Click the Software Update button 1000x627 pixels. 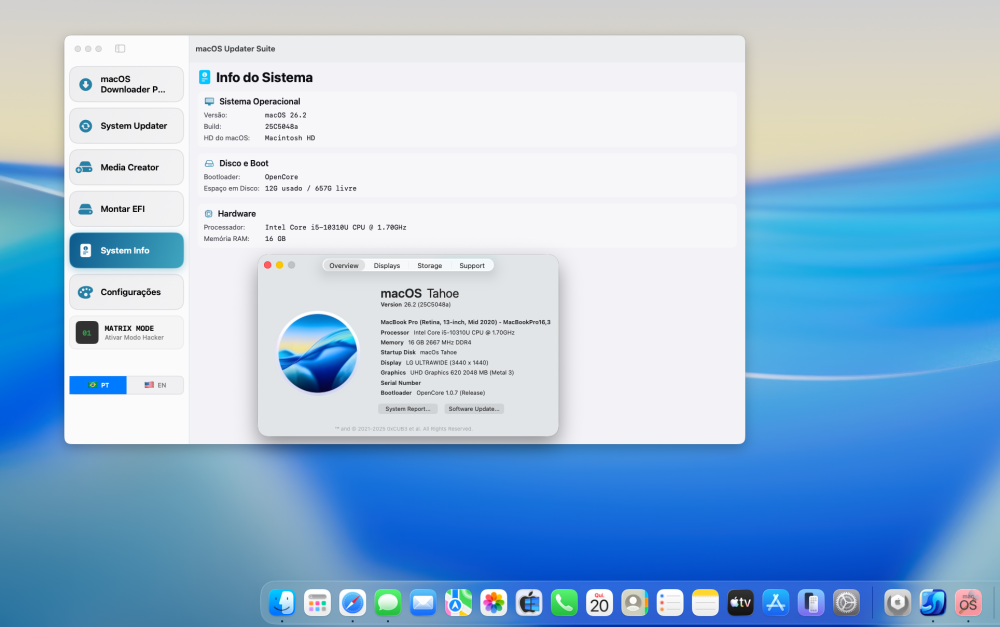474,409
